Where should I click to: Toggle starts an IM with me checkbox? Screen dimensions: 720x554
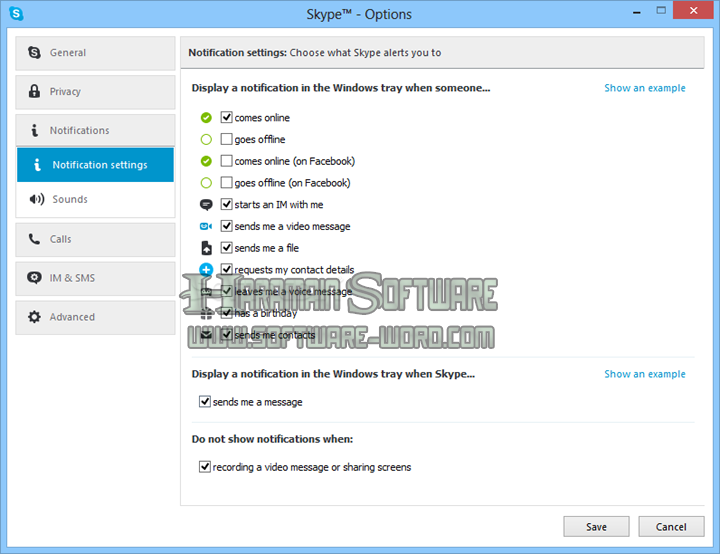coord(226,204)
